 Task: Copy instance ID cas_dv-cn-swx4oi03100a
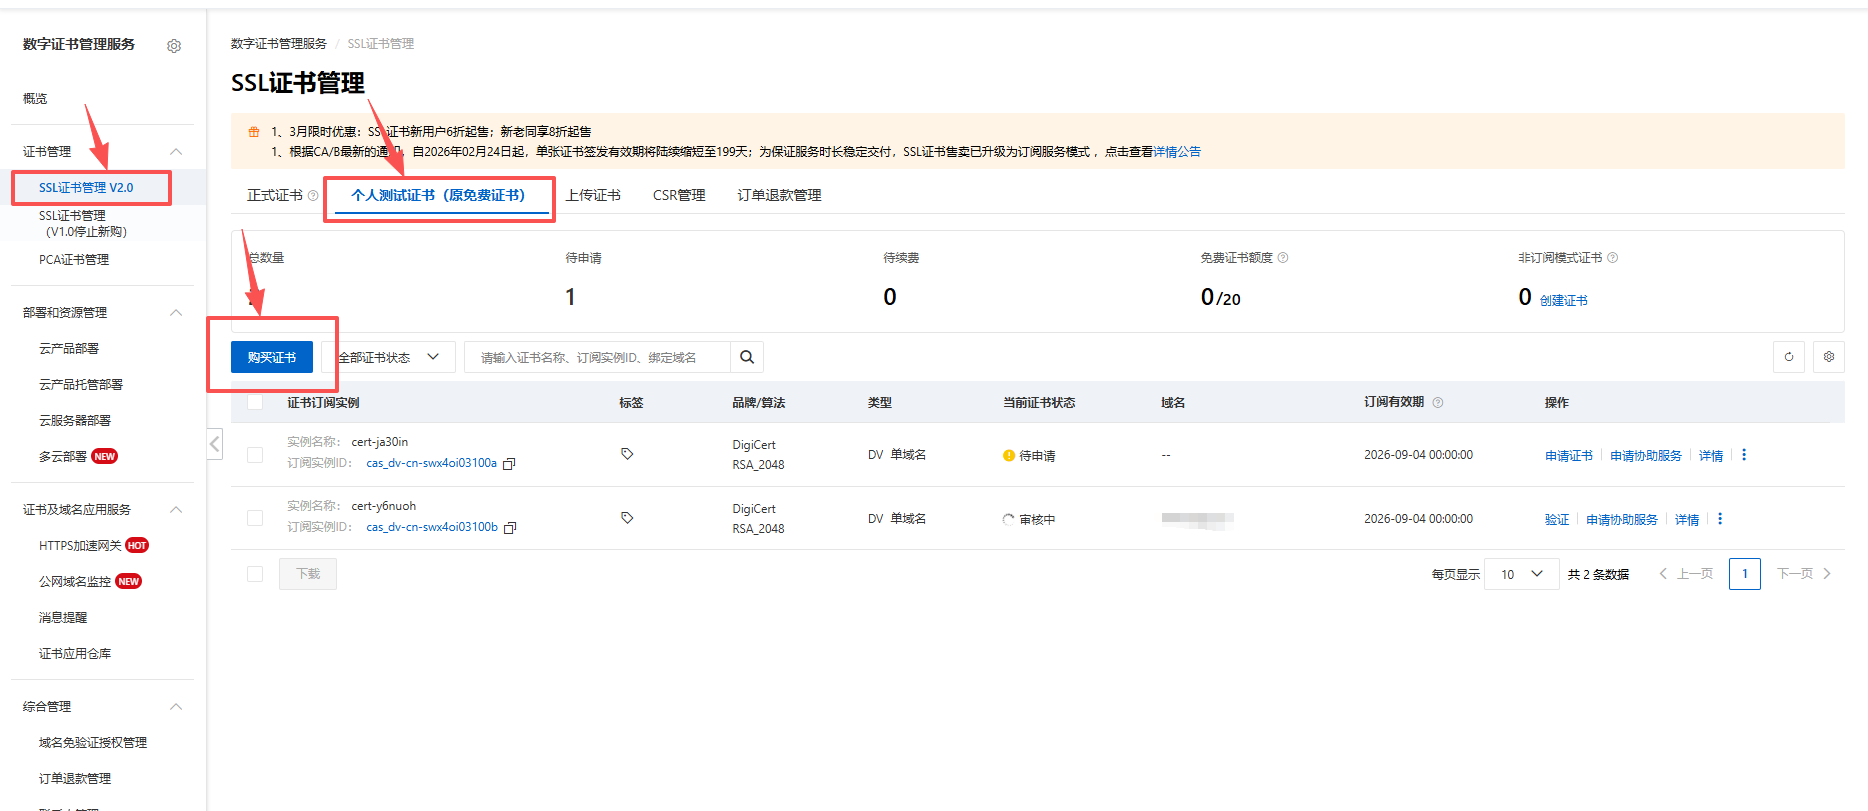click(x=509, y=464)
